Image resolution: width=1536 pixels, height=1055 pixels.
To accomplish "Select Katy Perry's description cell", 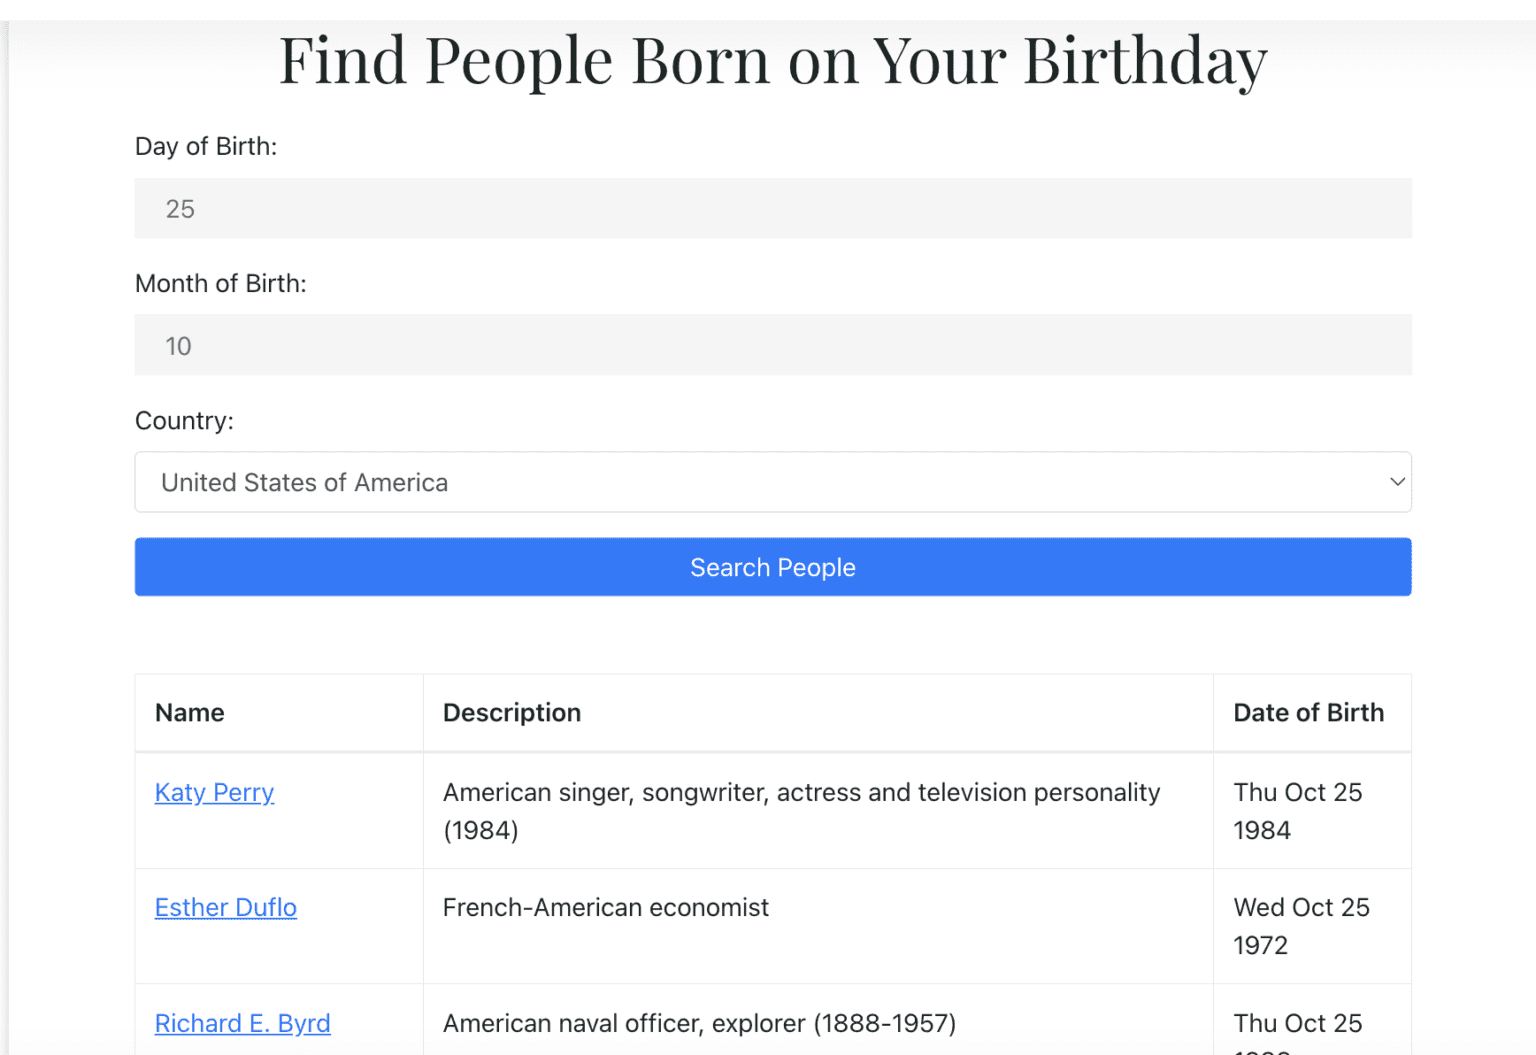I will 800,810.
